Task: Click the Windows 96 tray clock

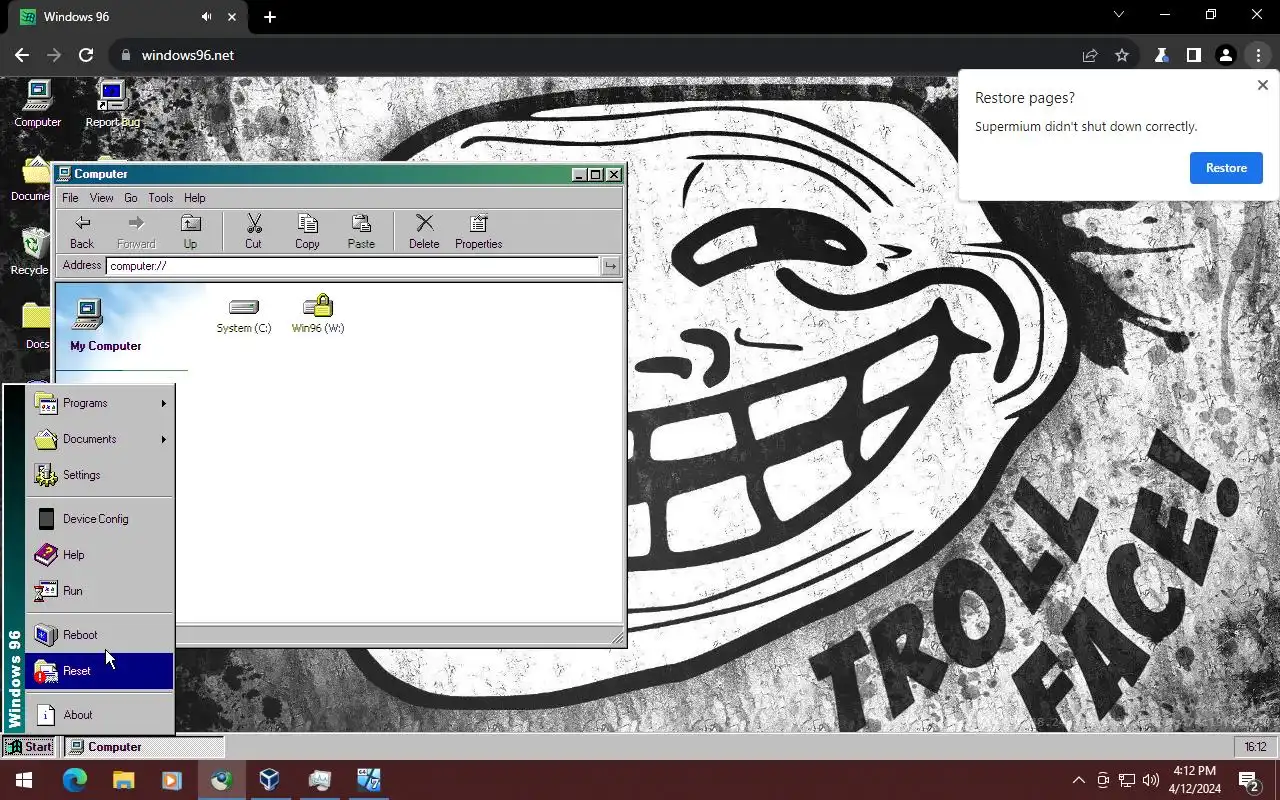Action: [x=1255, y=747]
